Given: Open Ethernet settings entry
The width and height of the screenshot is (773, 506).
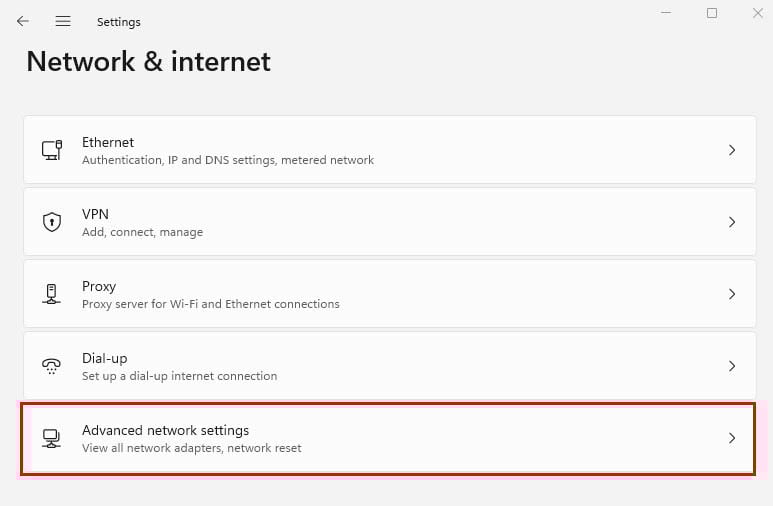Looking at the screenshot, I should click(389, 150).
